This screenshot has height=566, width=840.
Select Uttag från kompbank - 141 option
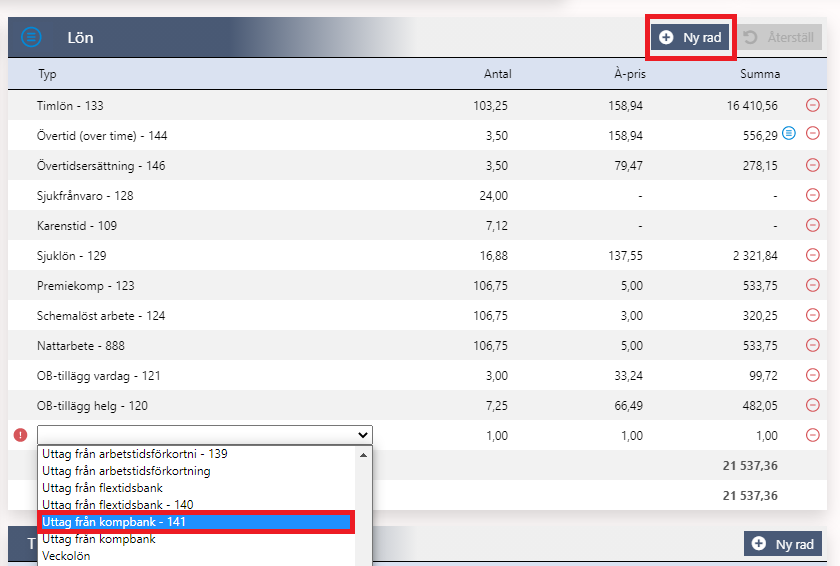tap(196, 522)
